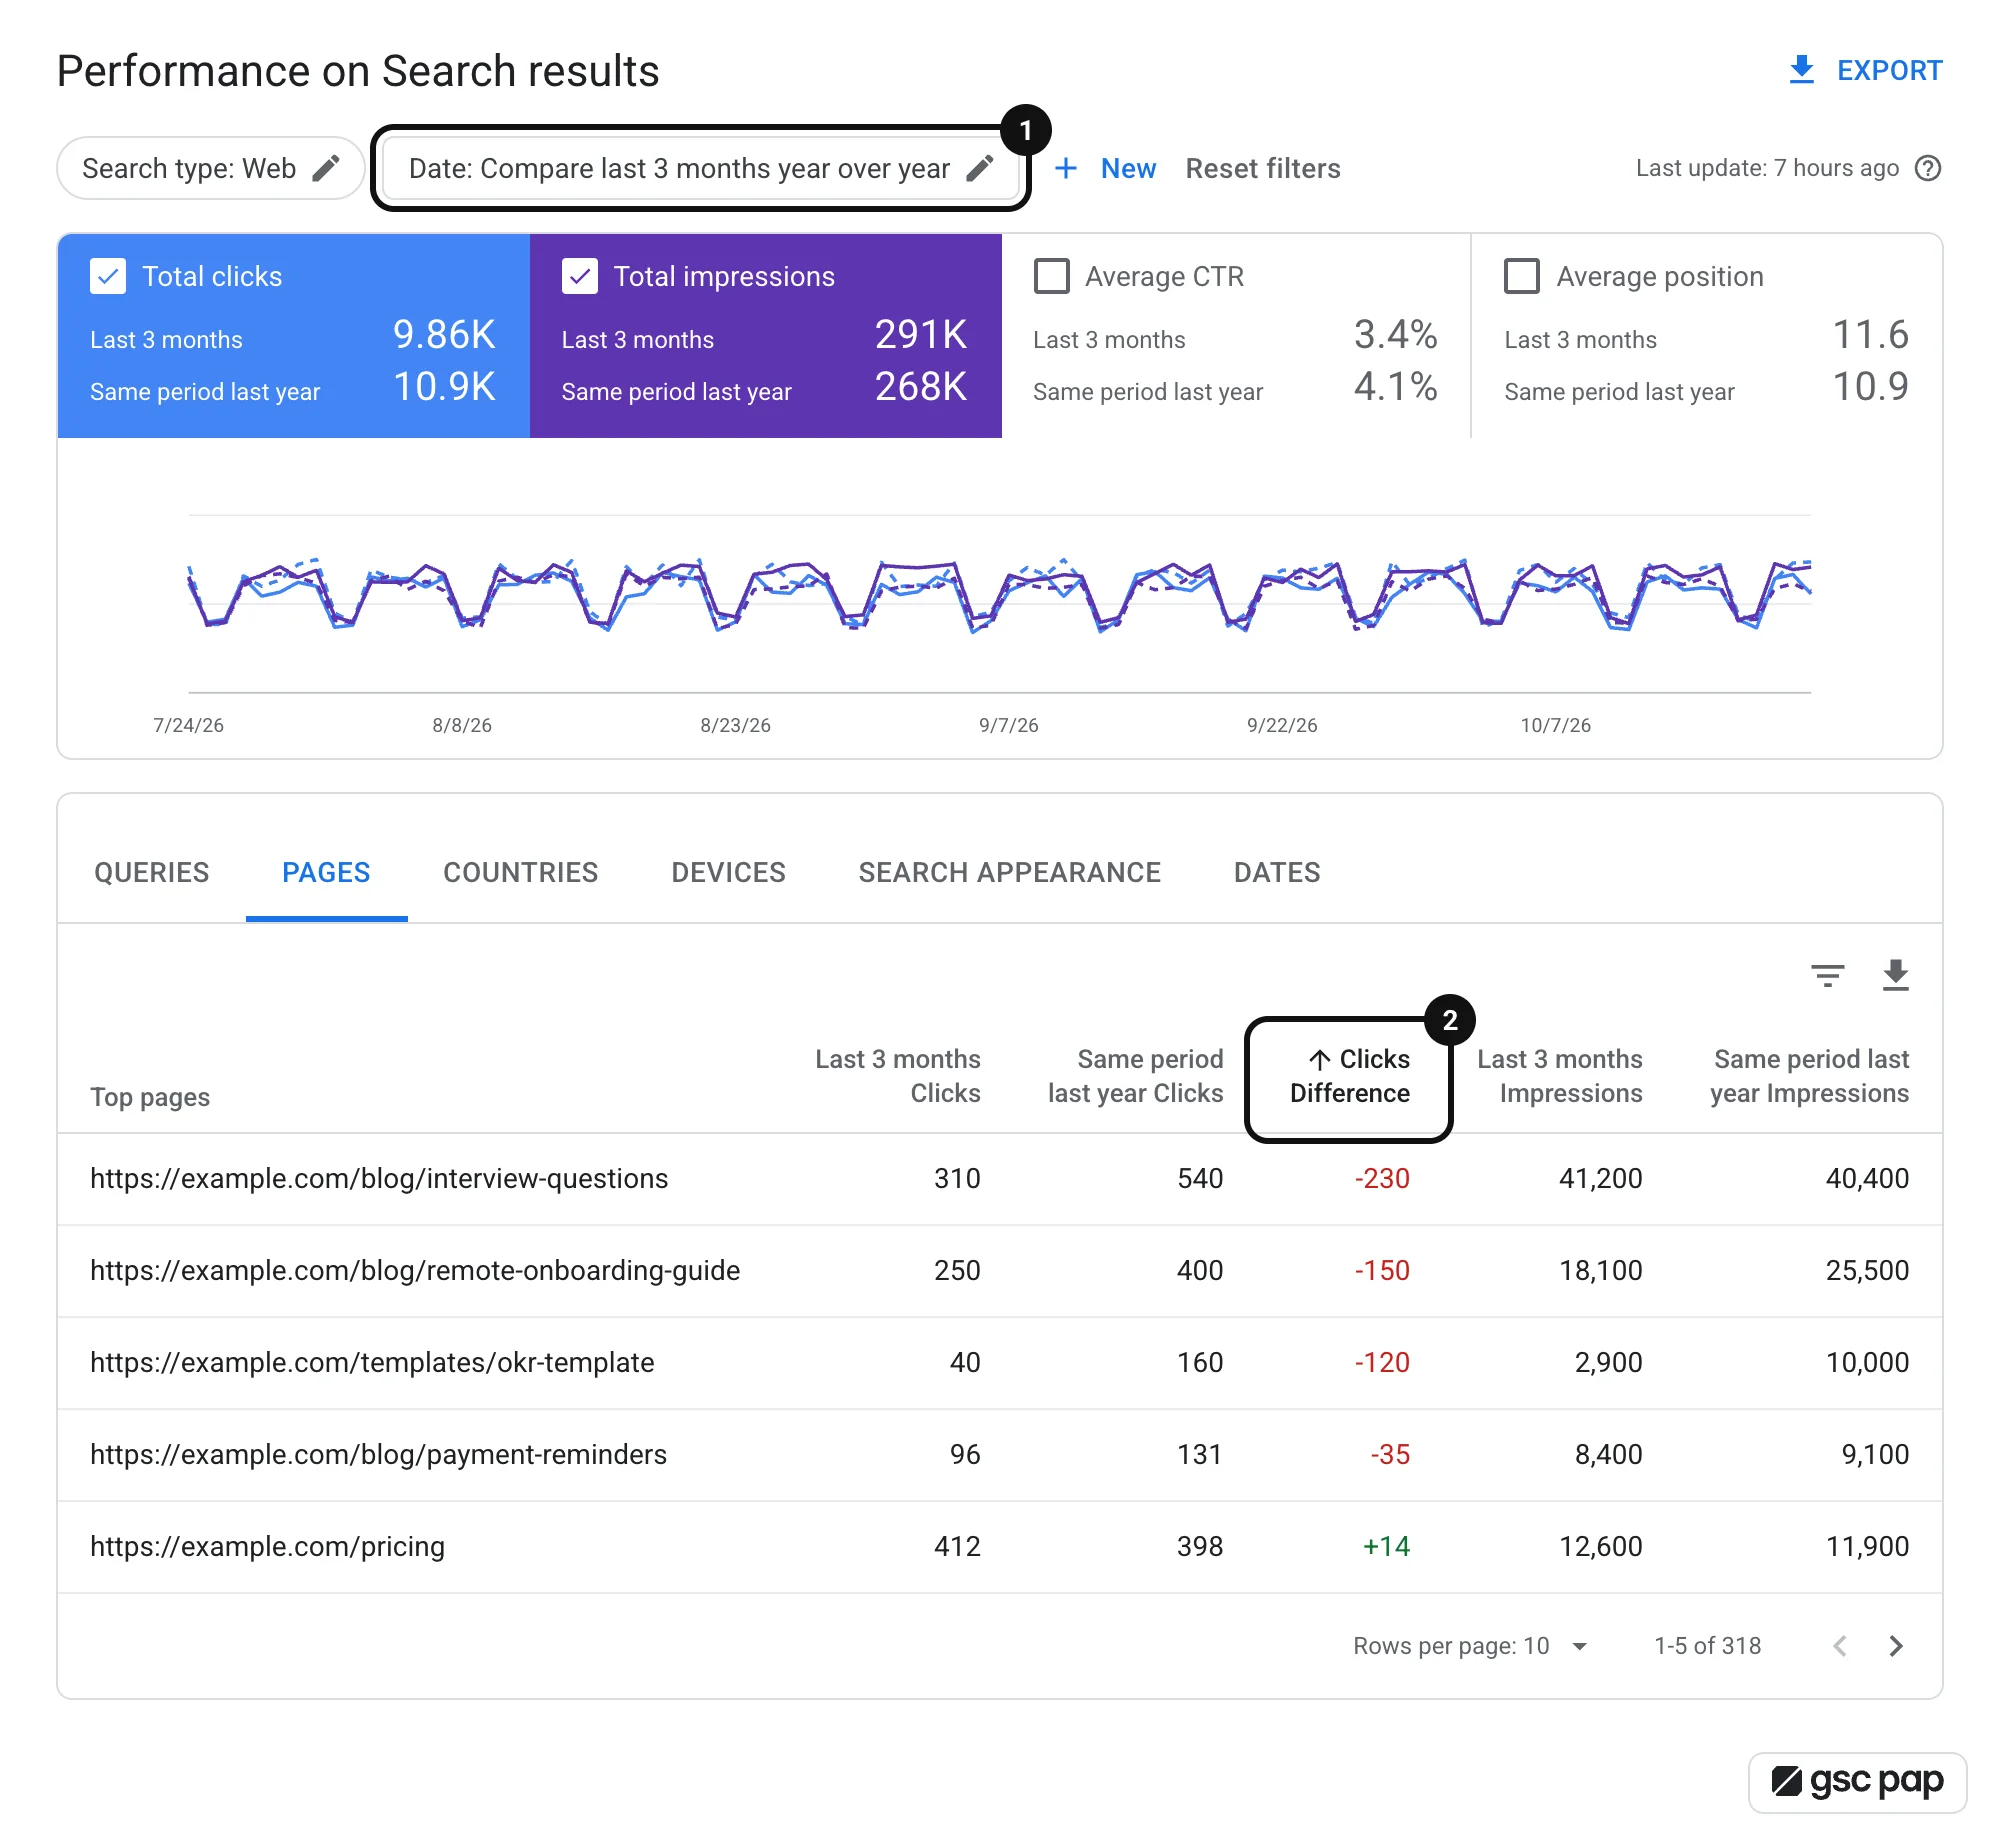Screen dimensions: 2000x1832
Task: Click Reset filters
Action: coord(1263,168)
